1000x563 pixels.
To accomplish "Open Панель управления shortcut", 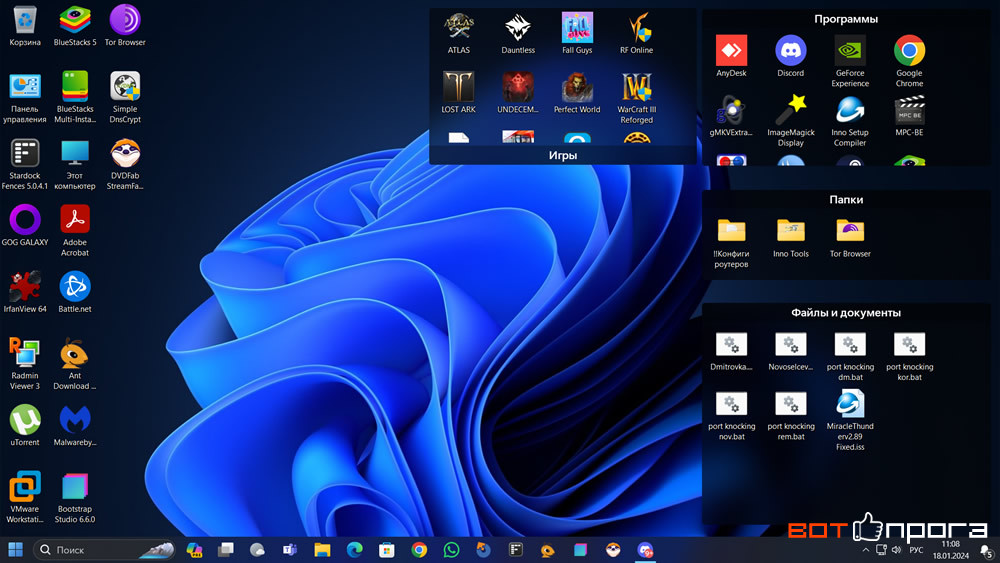I will 25,98.
